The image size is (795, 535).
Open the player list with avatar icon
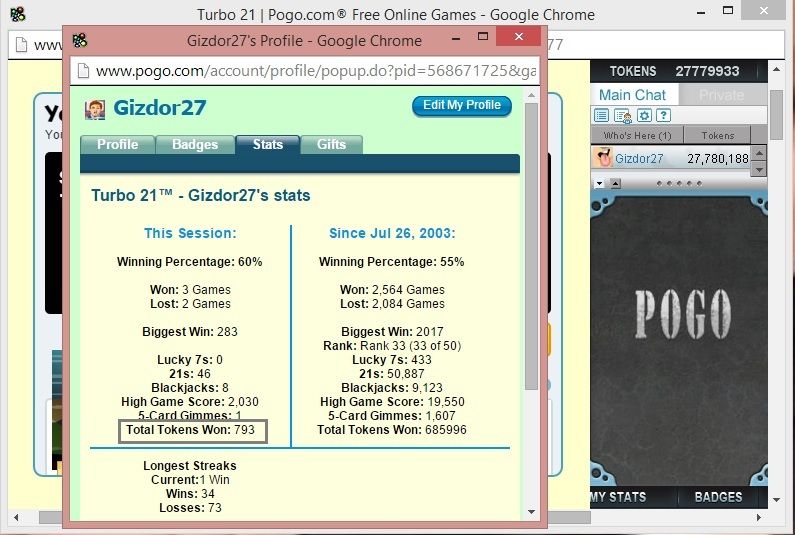point(622,116)
